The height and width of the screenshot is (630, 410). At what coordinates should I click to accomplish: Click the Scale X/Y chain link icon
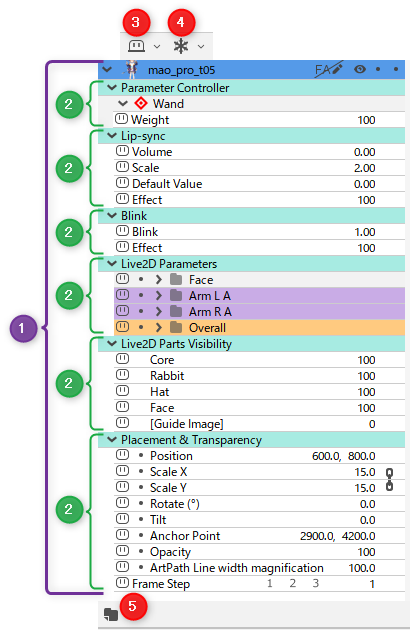click(389, 479)
